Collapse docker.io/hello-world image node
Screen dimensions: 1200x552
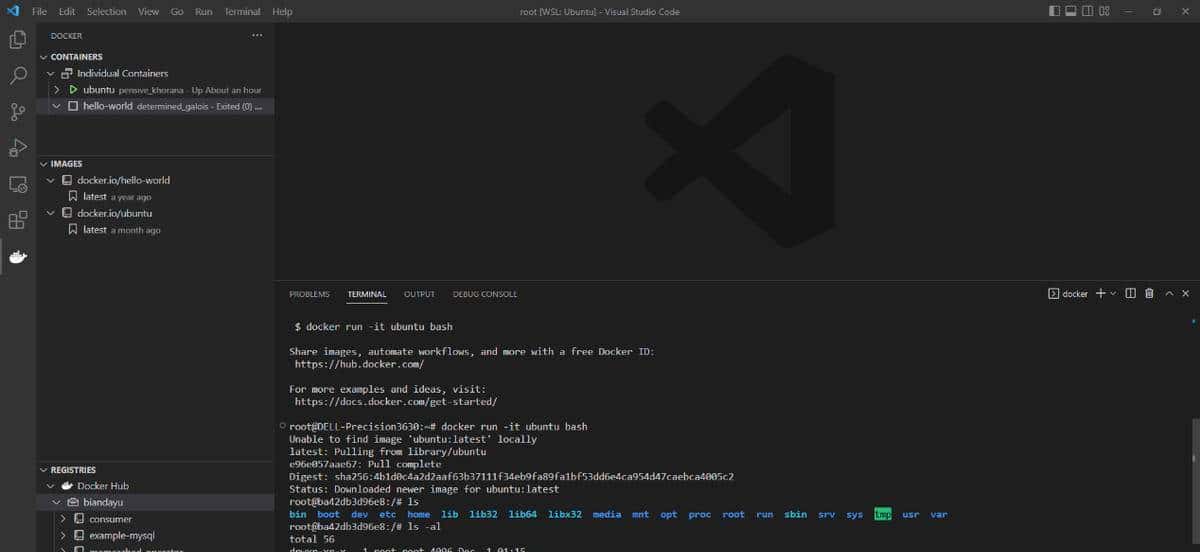pos(51,180)
